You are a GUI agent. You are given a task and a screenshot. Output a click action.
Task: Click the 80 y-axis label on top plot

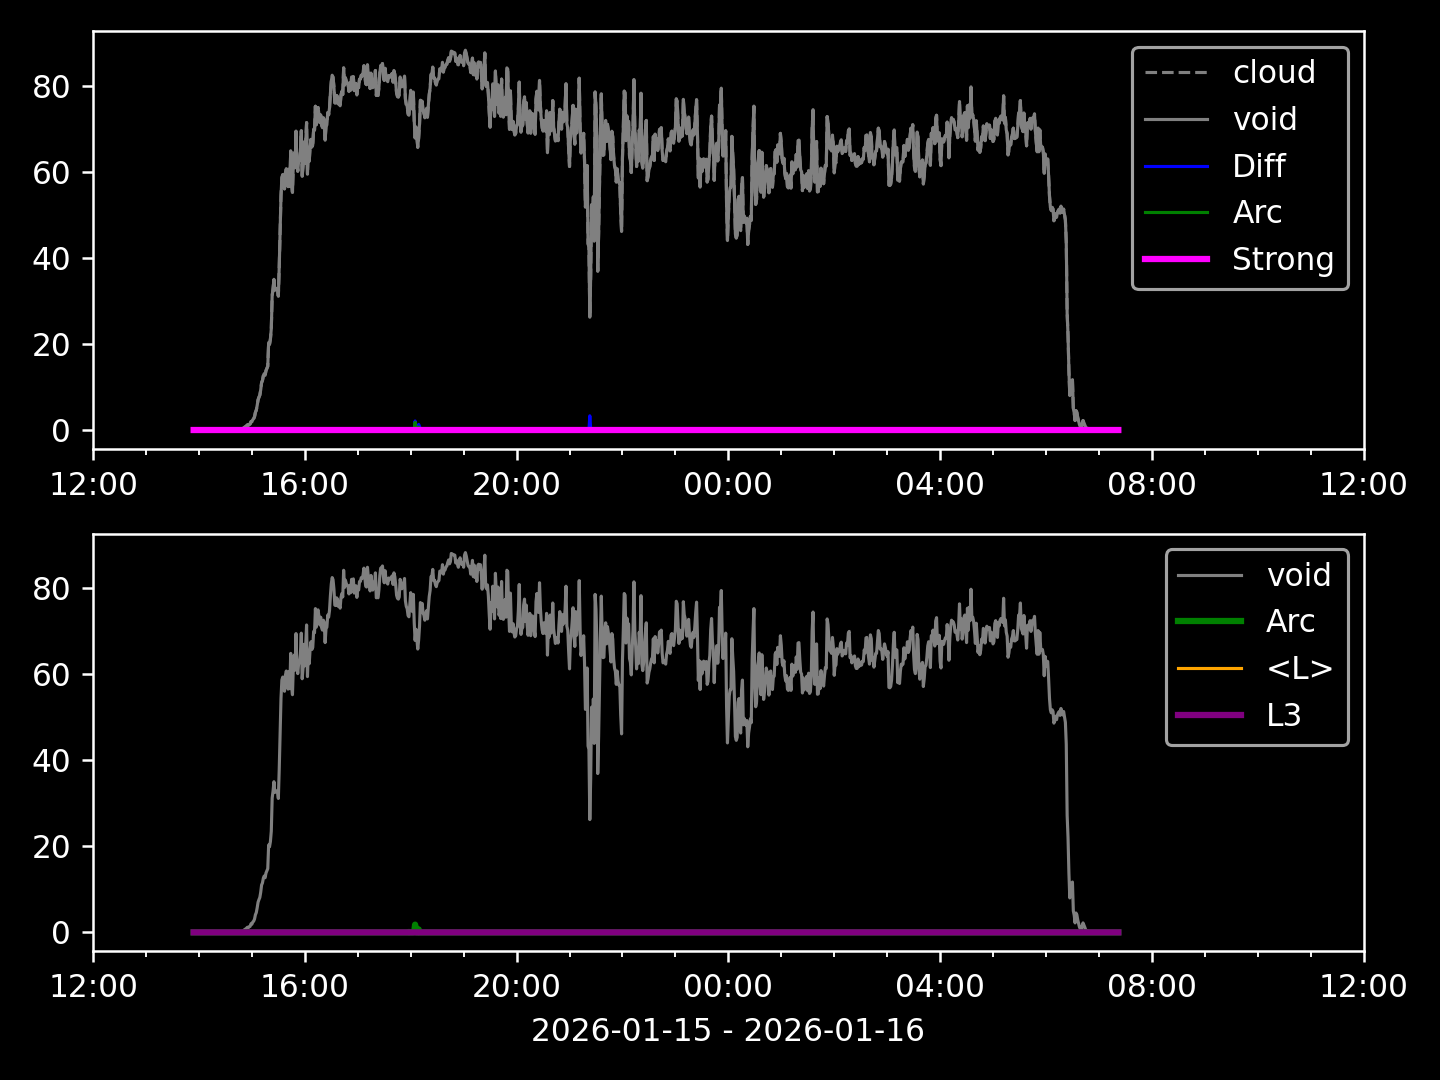pyautogui.click(x=50, y=87)
